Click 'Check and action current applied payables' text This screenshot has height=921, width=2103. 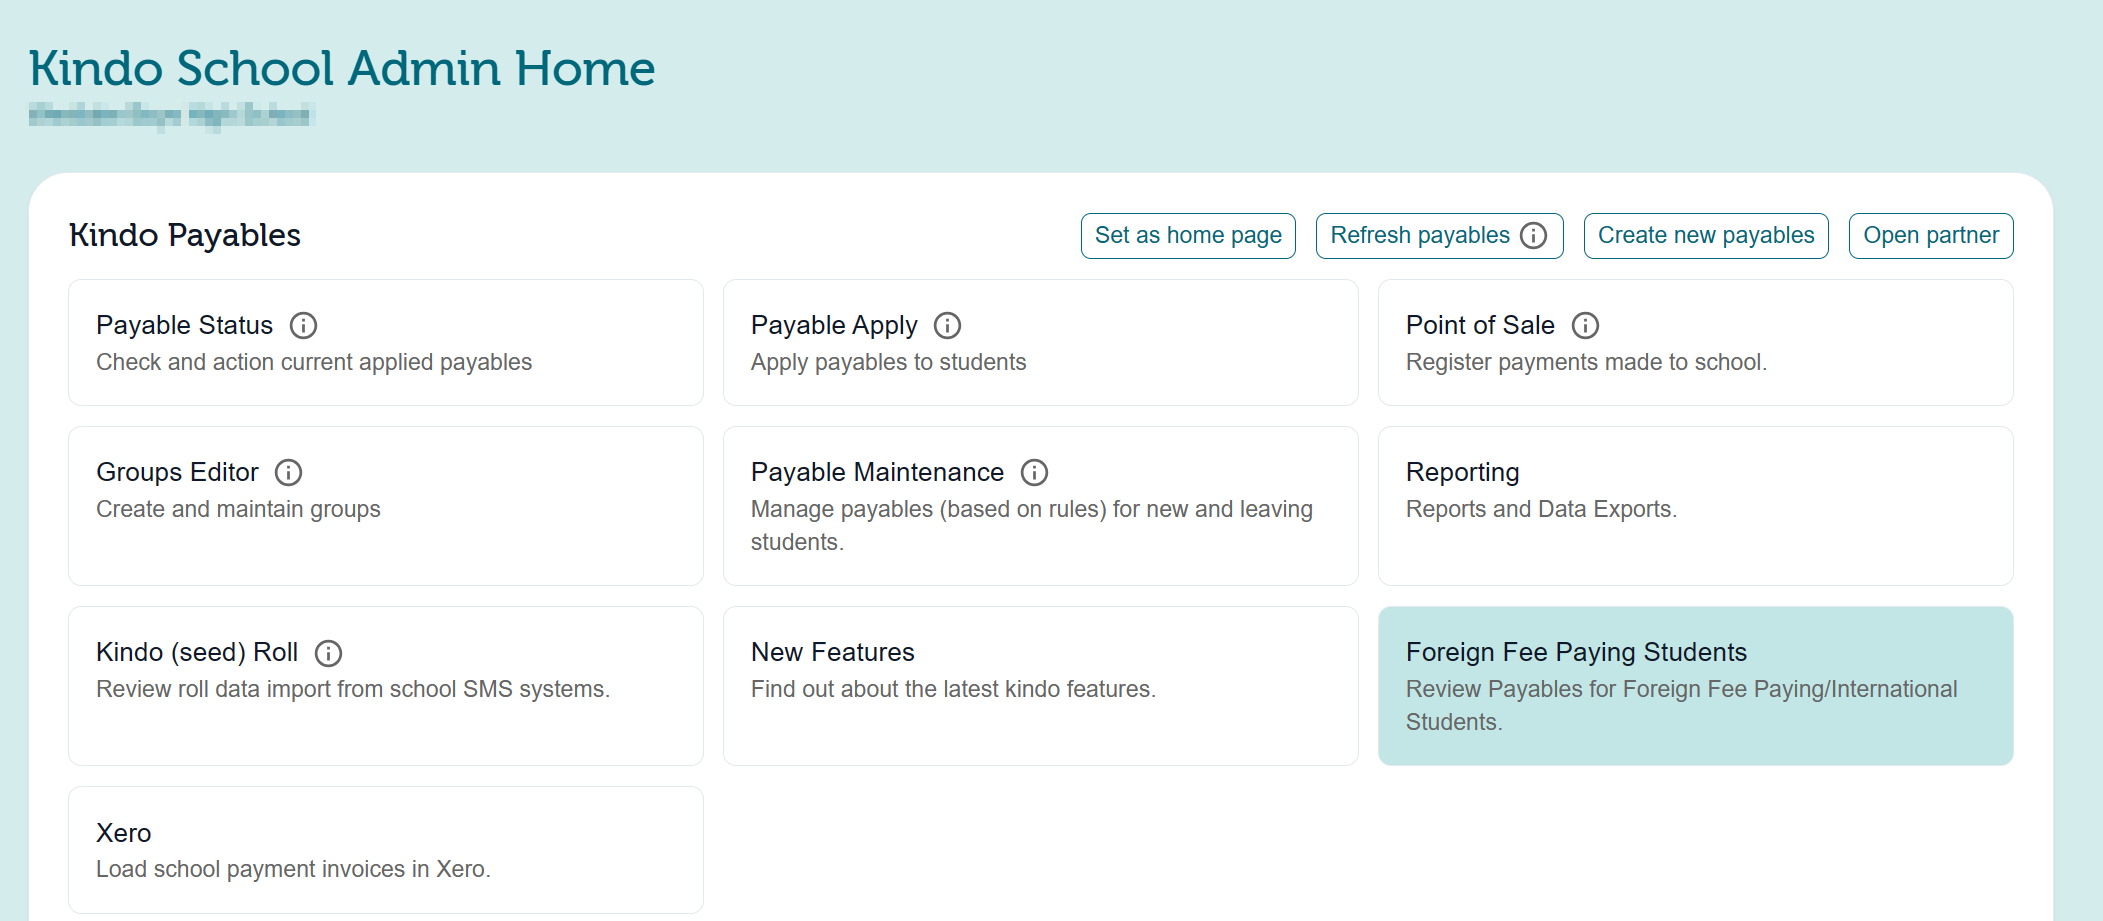coord(314,363)
